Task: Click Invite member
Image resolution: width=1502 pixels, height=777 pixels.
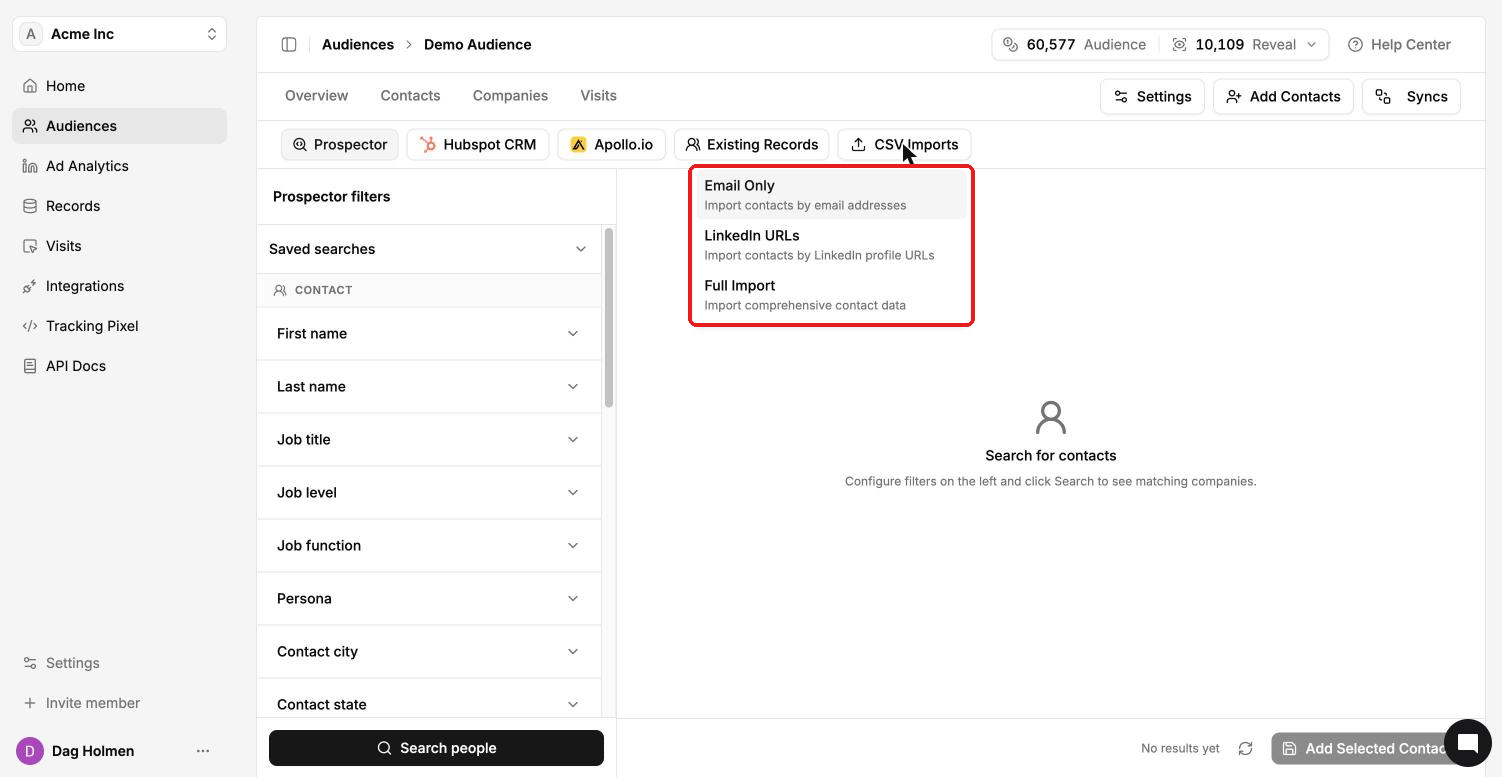Action: (119, 703)
